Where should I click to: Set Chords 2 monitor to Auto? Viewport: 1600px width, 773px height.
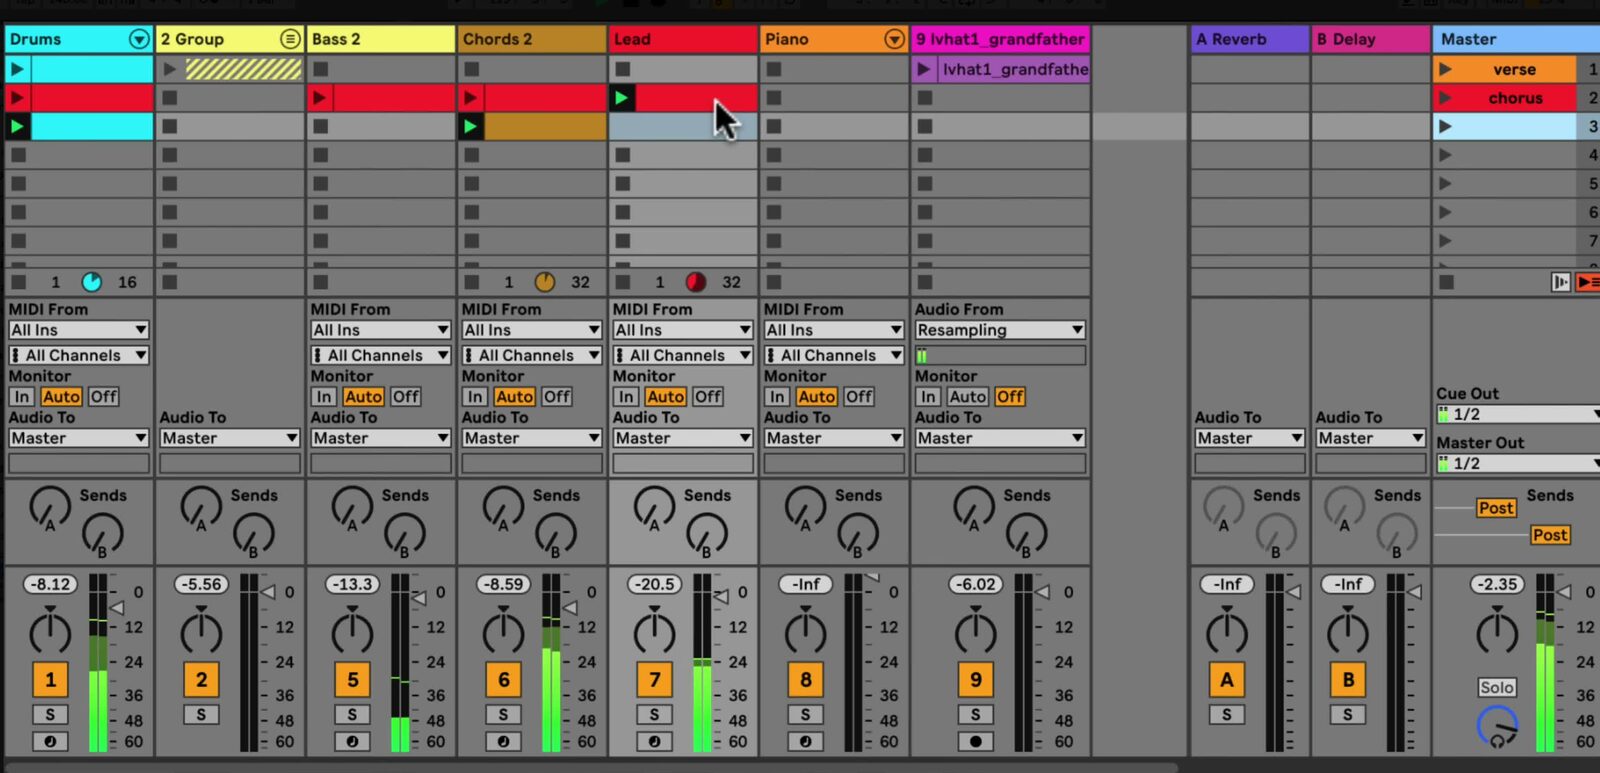514,397
